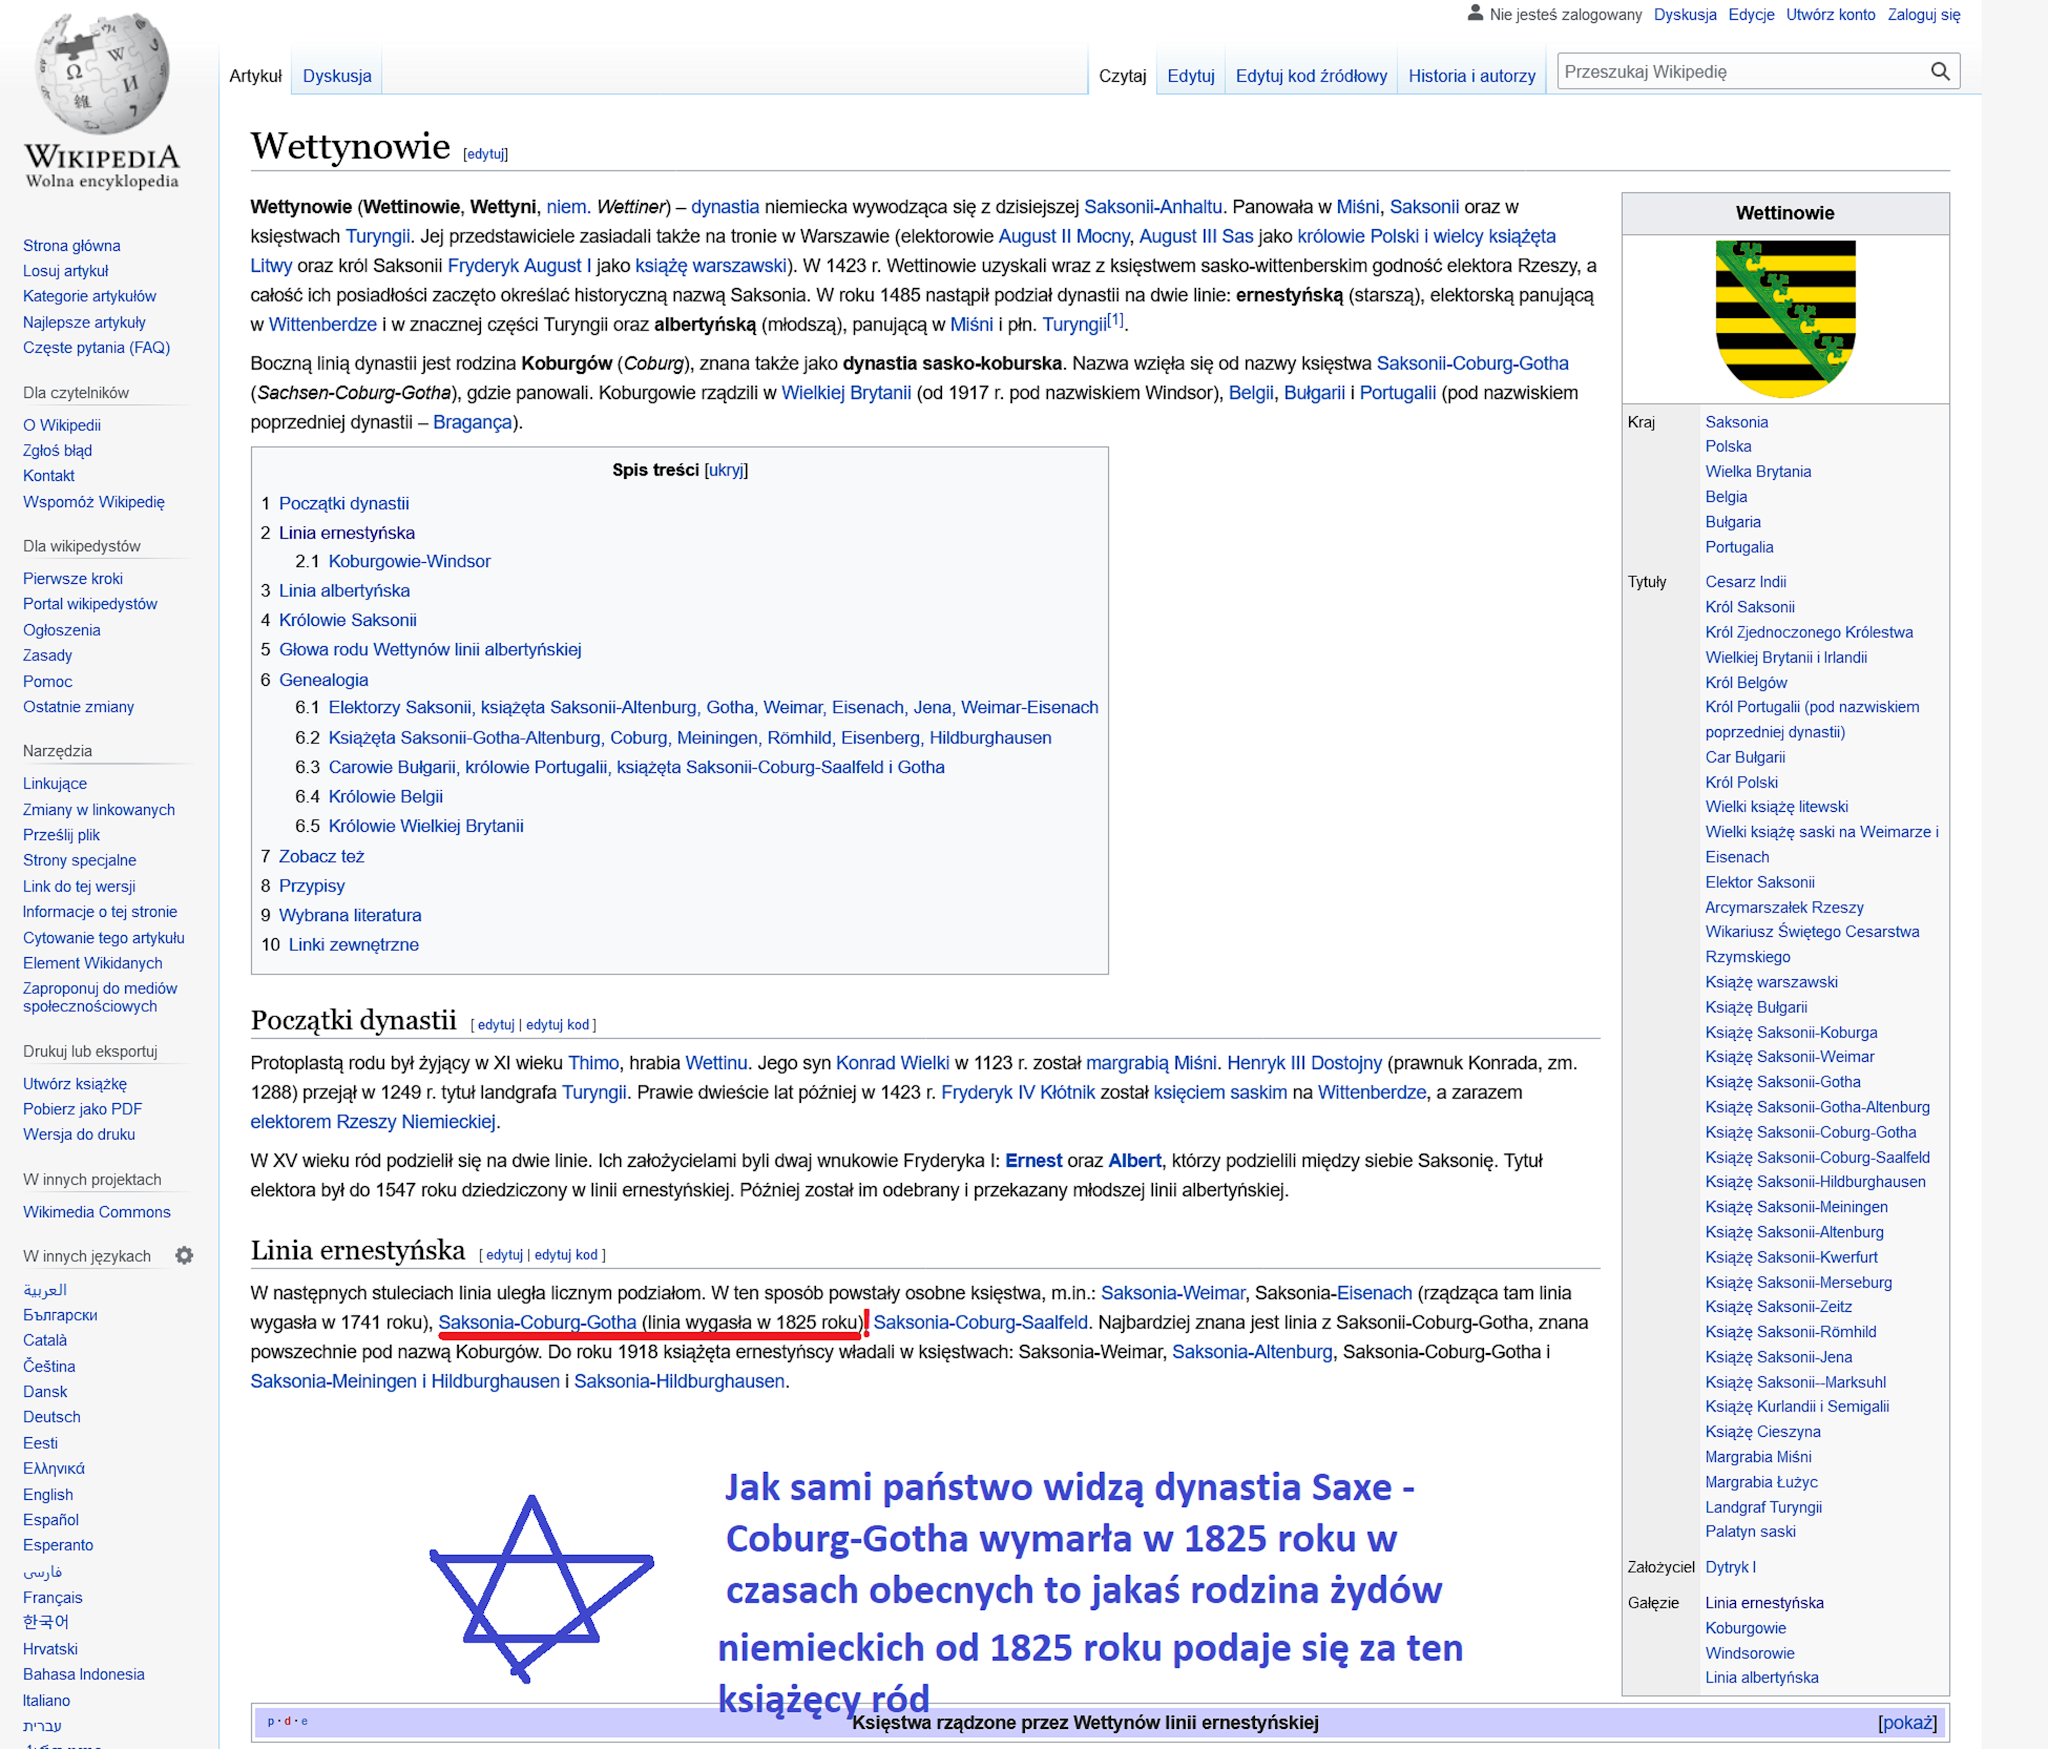Open Saksonia-Coburg-Saalfeld link

pyautogui.click(x=980, y=1323)
